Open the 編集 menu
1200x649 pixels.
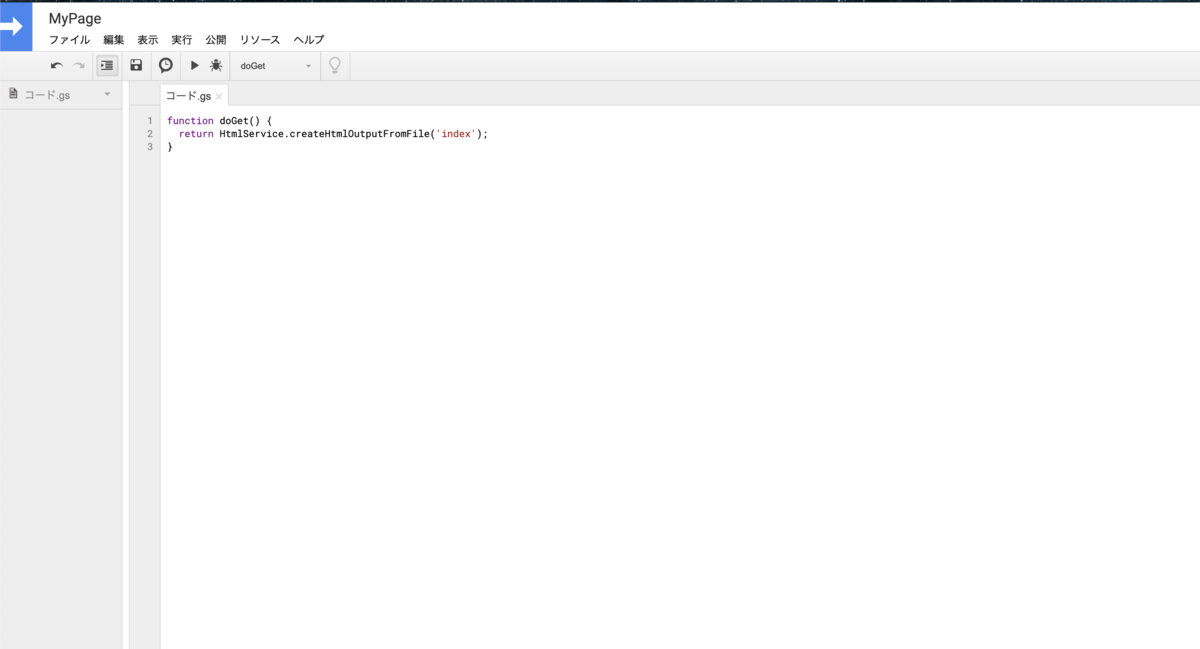click(114, 40)
